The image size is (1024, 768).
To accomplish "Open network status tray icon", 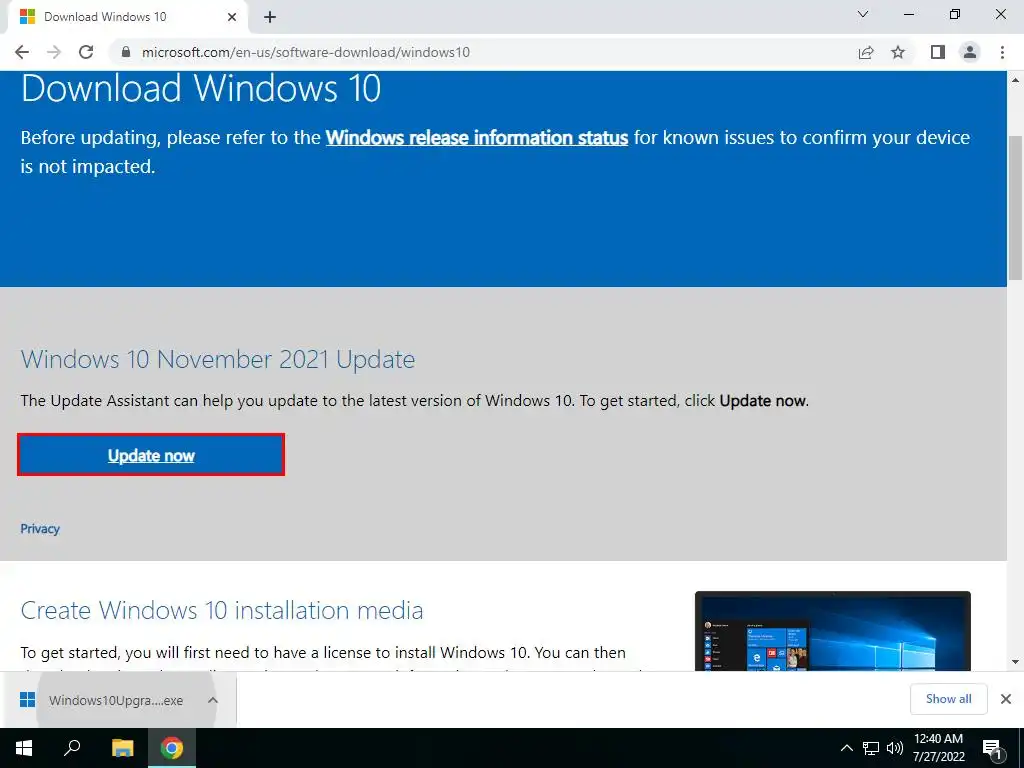I will (x=871, y=748).
